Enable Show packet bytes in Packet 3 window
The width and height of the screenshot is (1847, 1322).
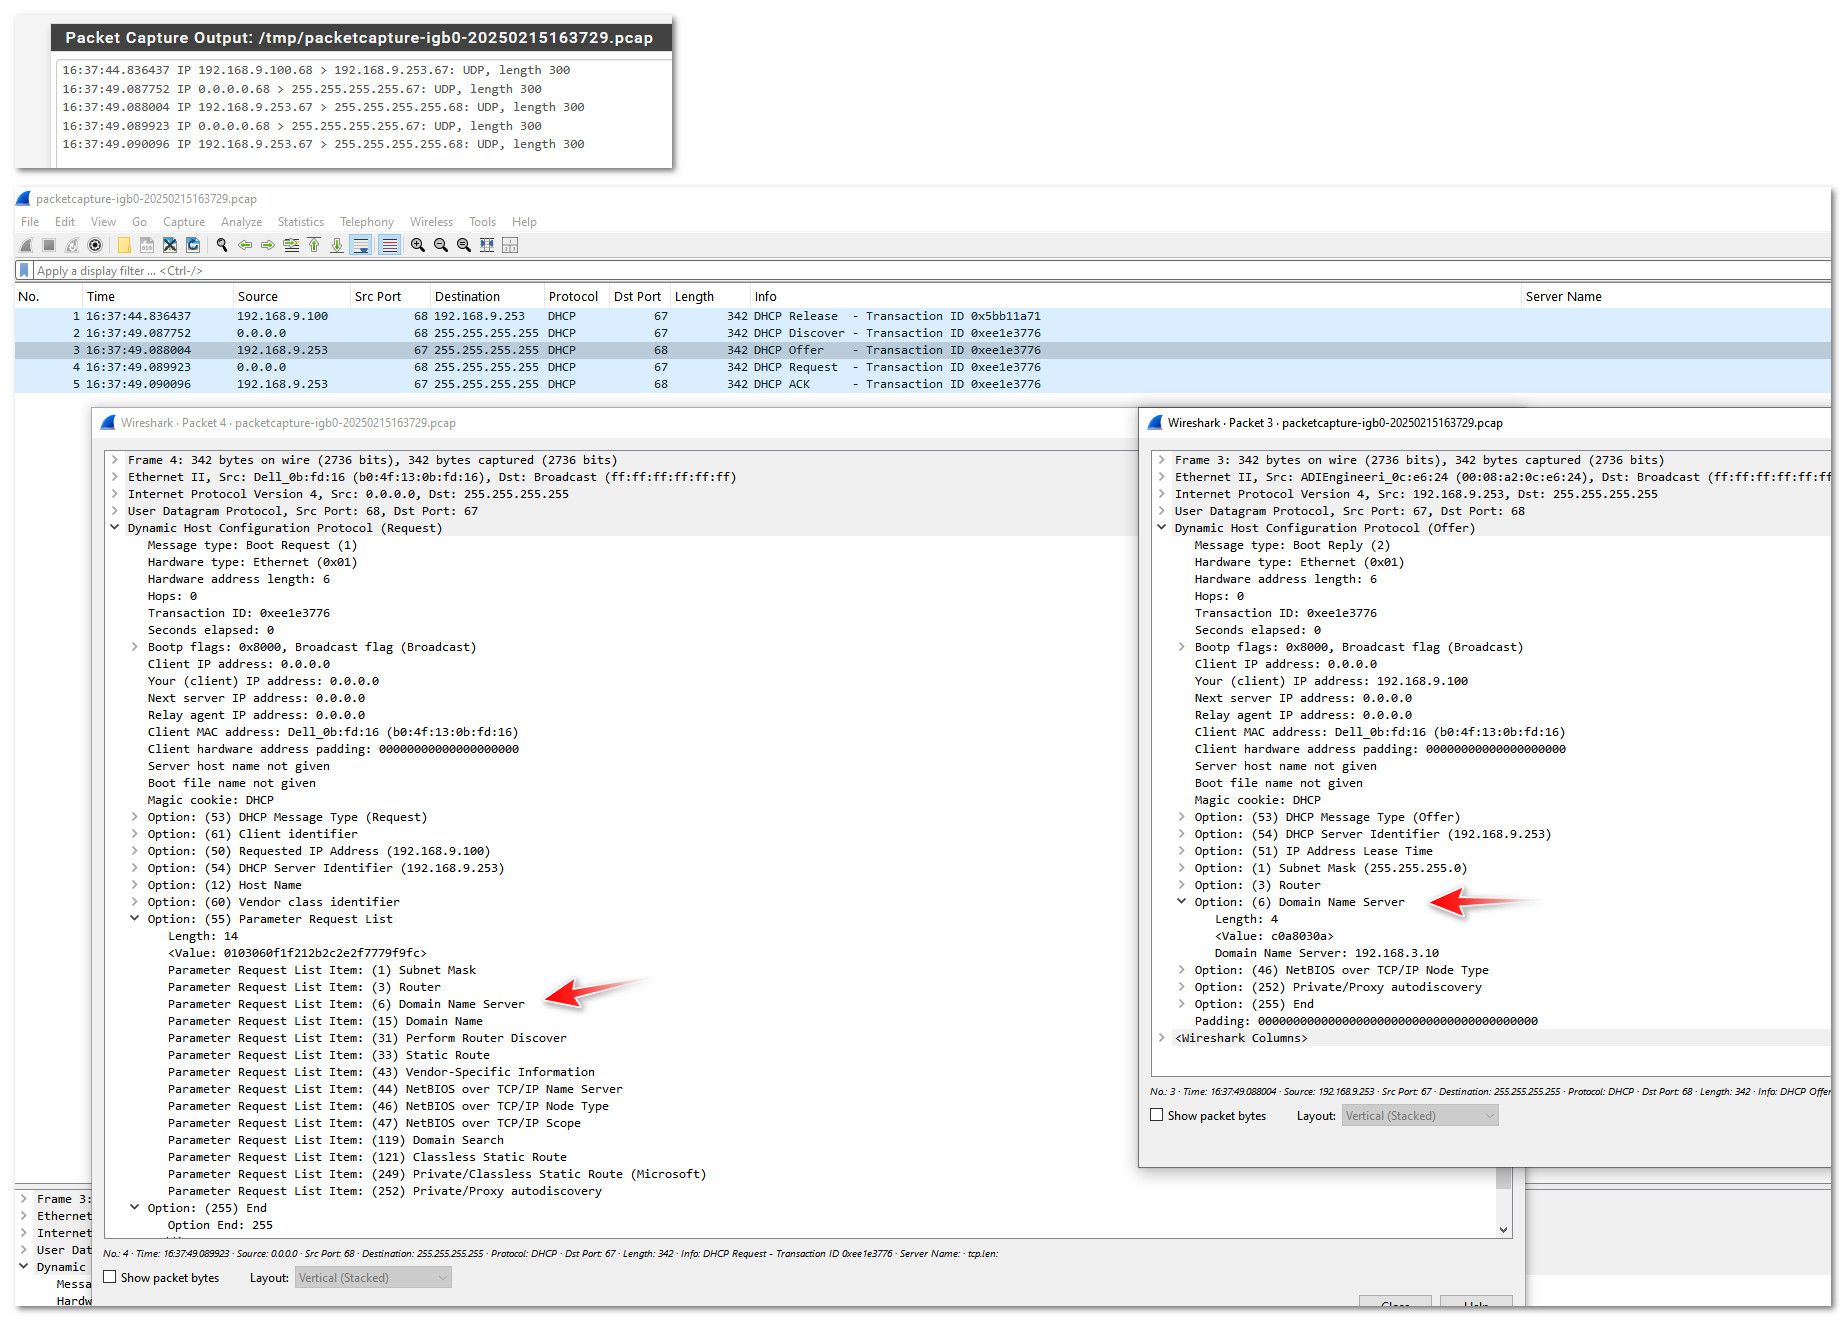[1157, 1115]
